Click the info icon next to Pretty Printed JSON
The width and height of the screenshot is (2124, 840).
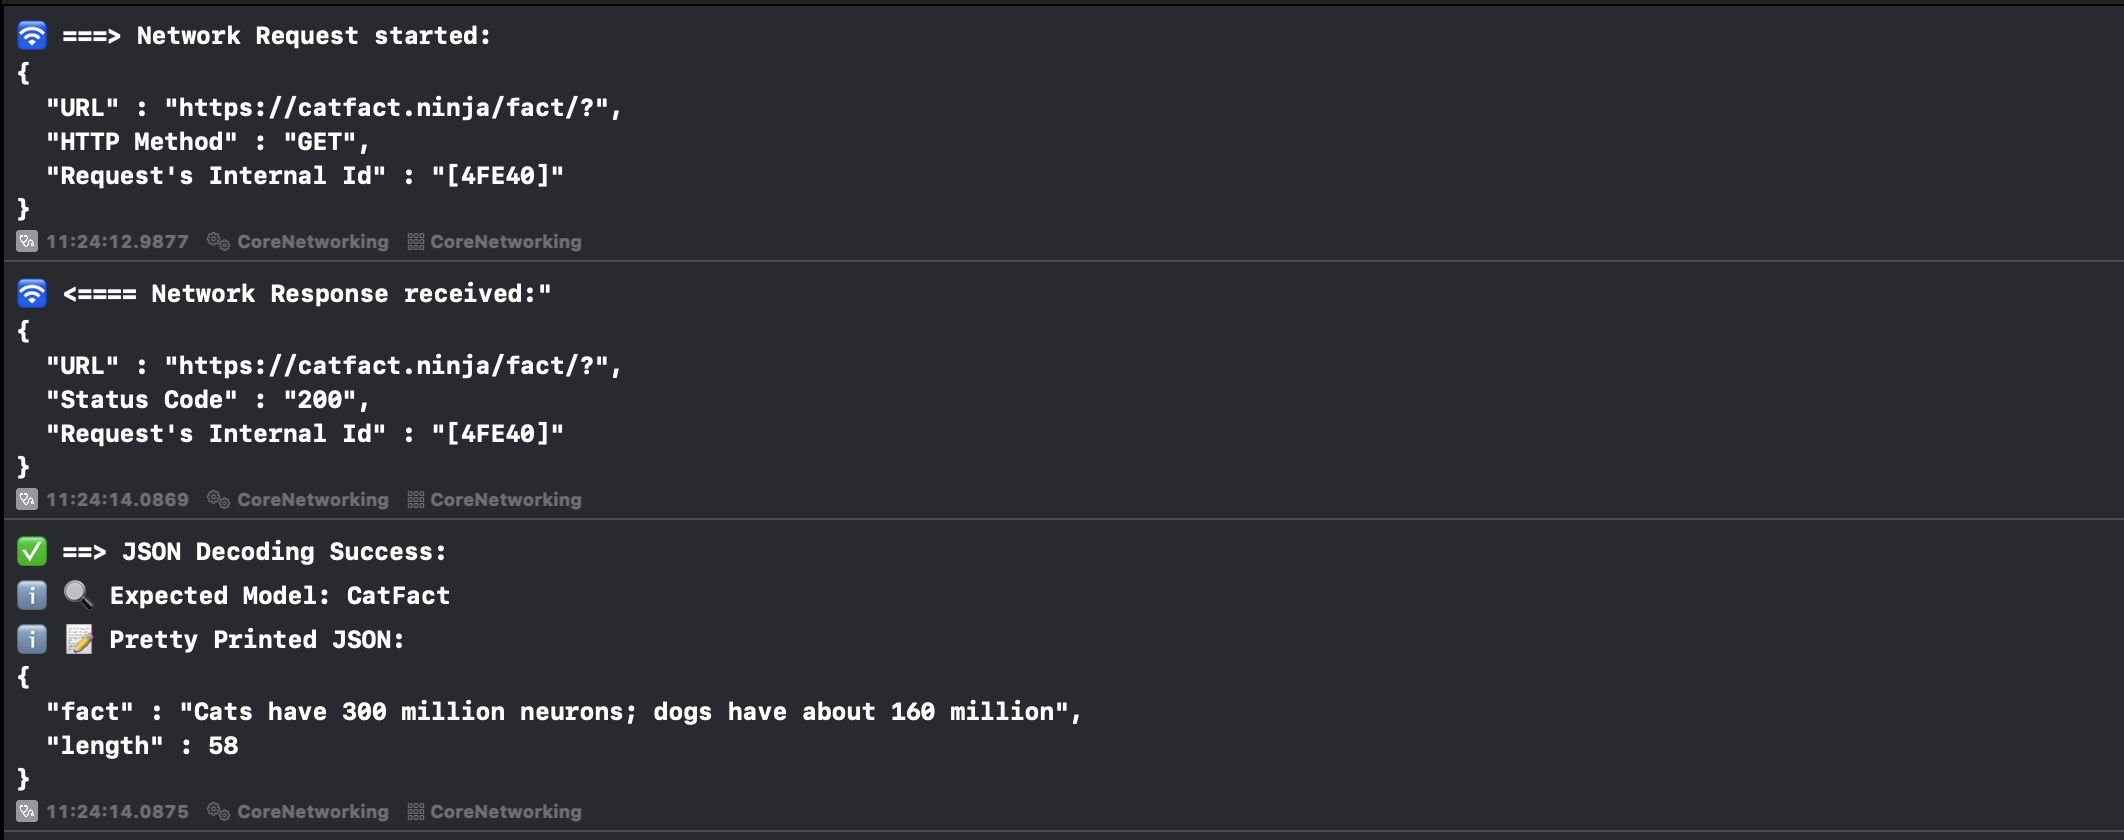point(32,640)
